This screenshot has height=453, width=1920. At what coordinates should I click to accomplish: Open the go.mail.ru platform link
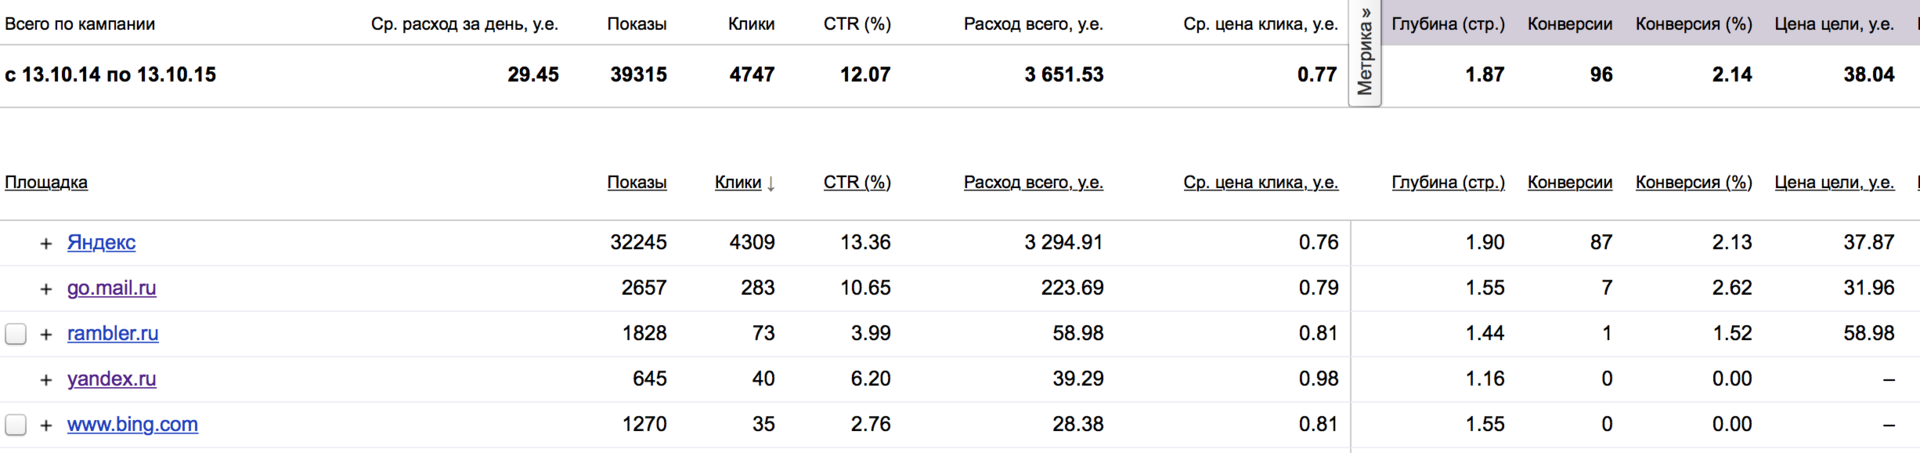[112, 288]
